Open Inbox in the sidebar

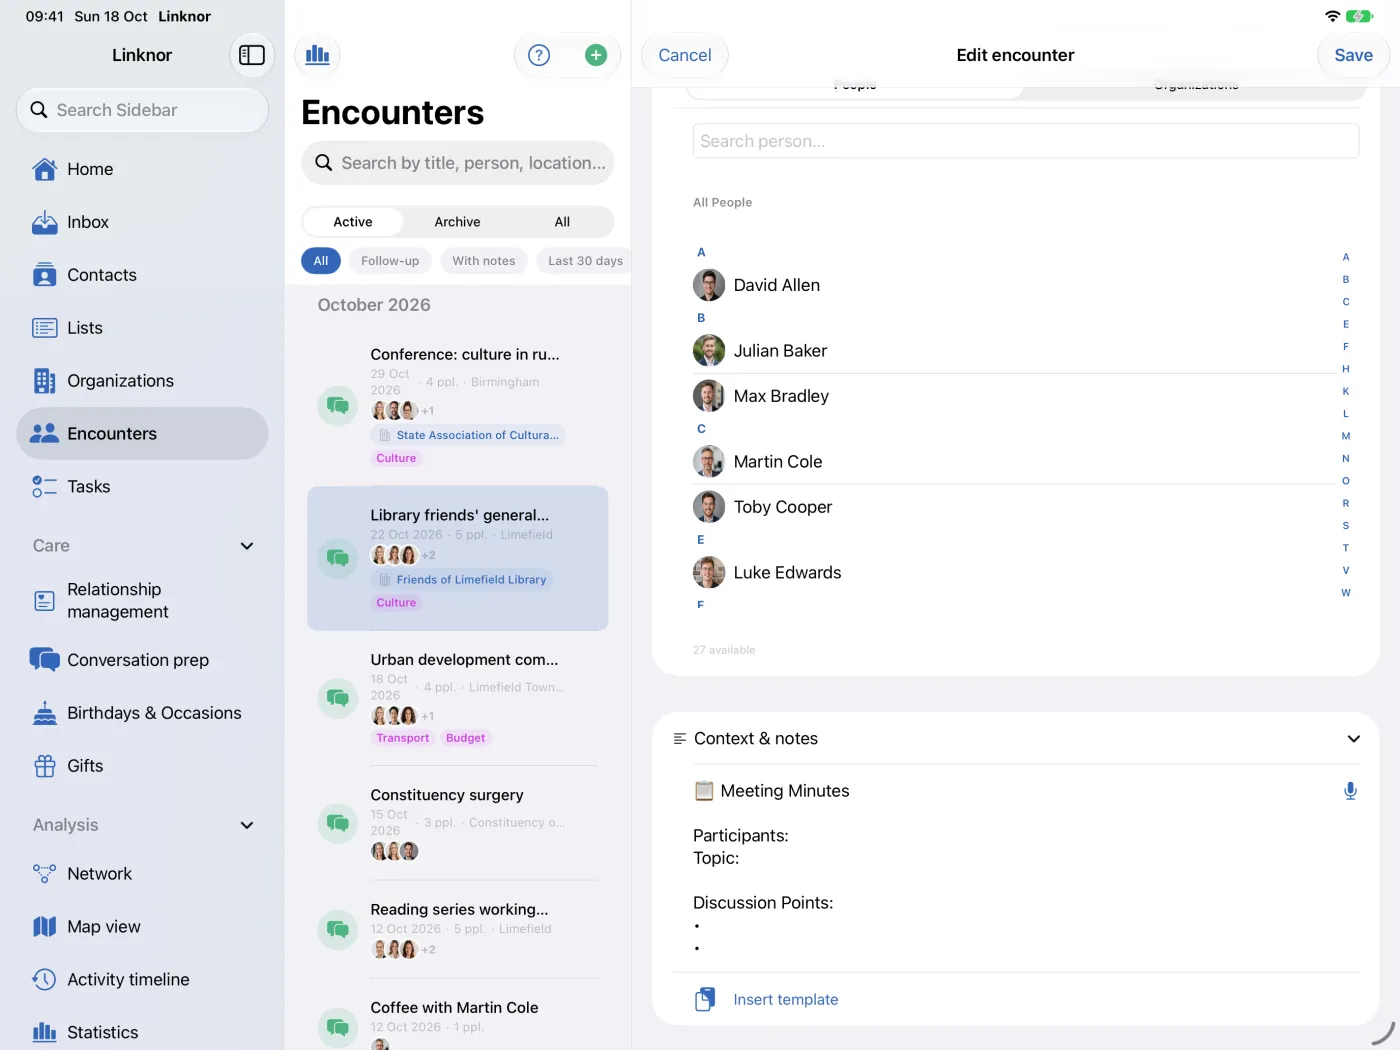[x=142, y=222]
